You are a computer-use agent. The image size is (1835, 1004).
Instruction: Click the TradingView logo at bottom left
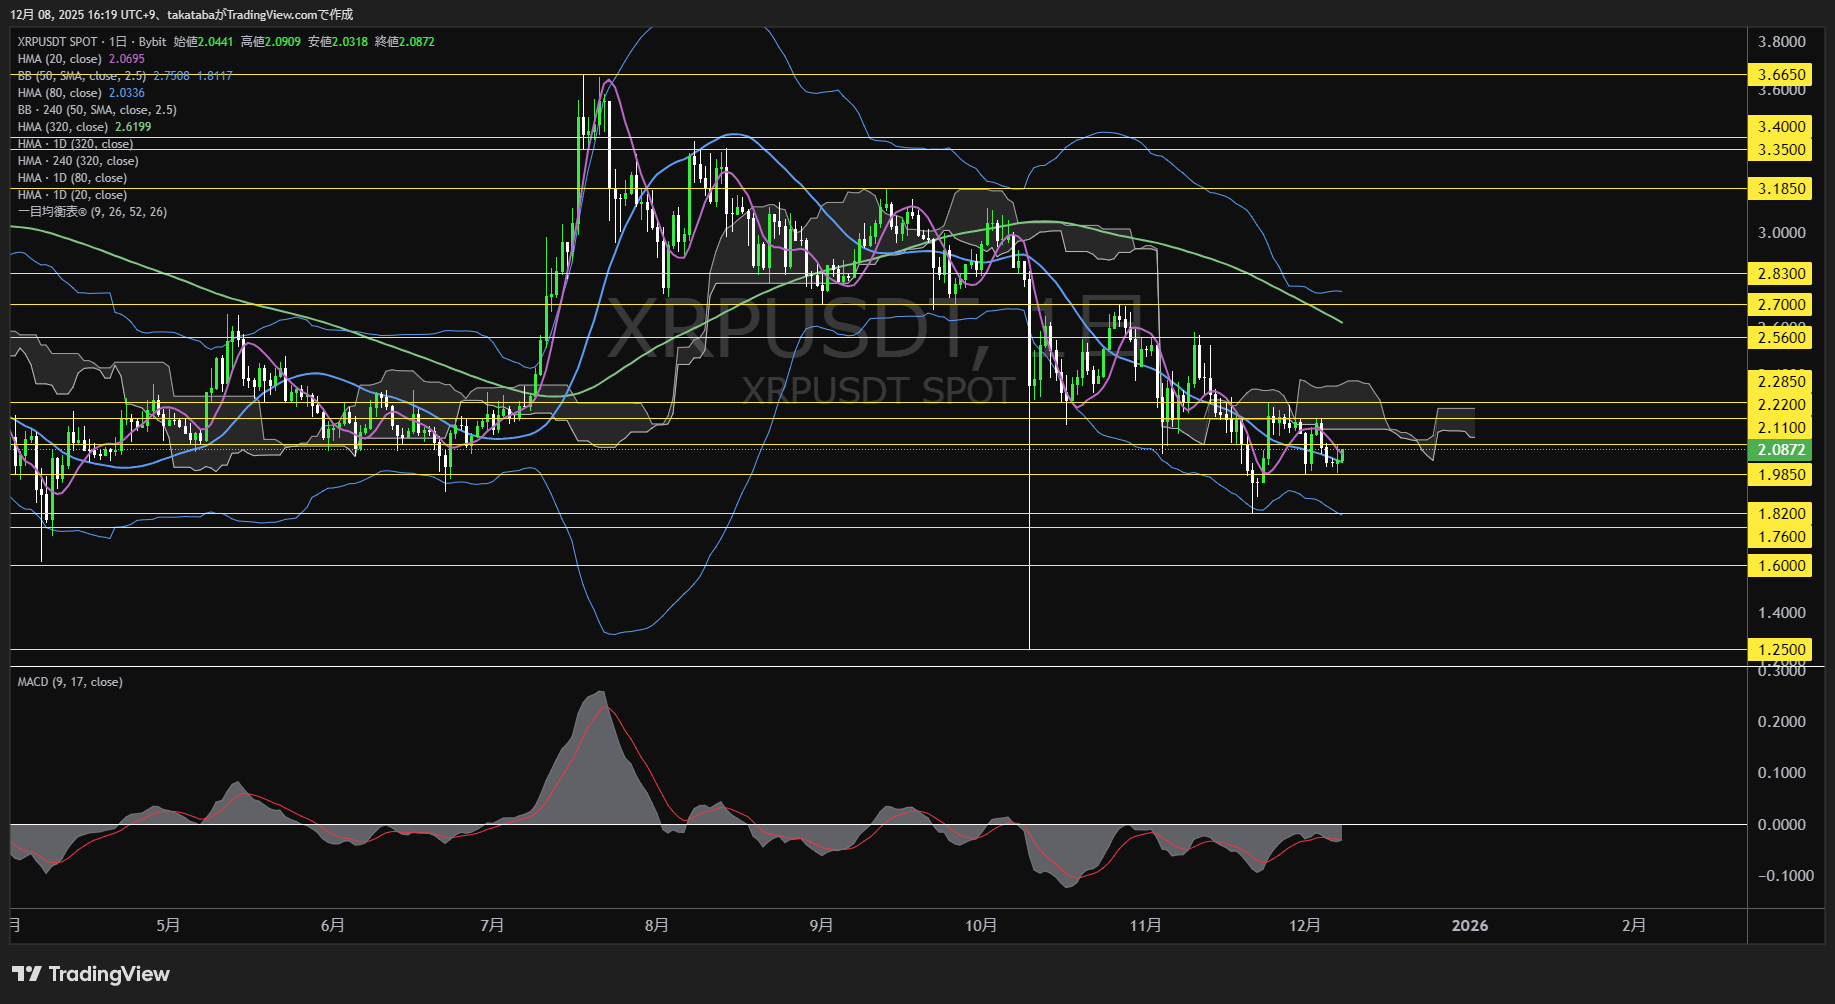click(x=90, y=973)
